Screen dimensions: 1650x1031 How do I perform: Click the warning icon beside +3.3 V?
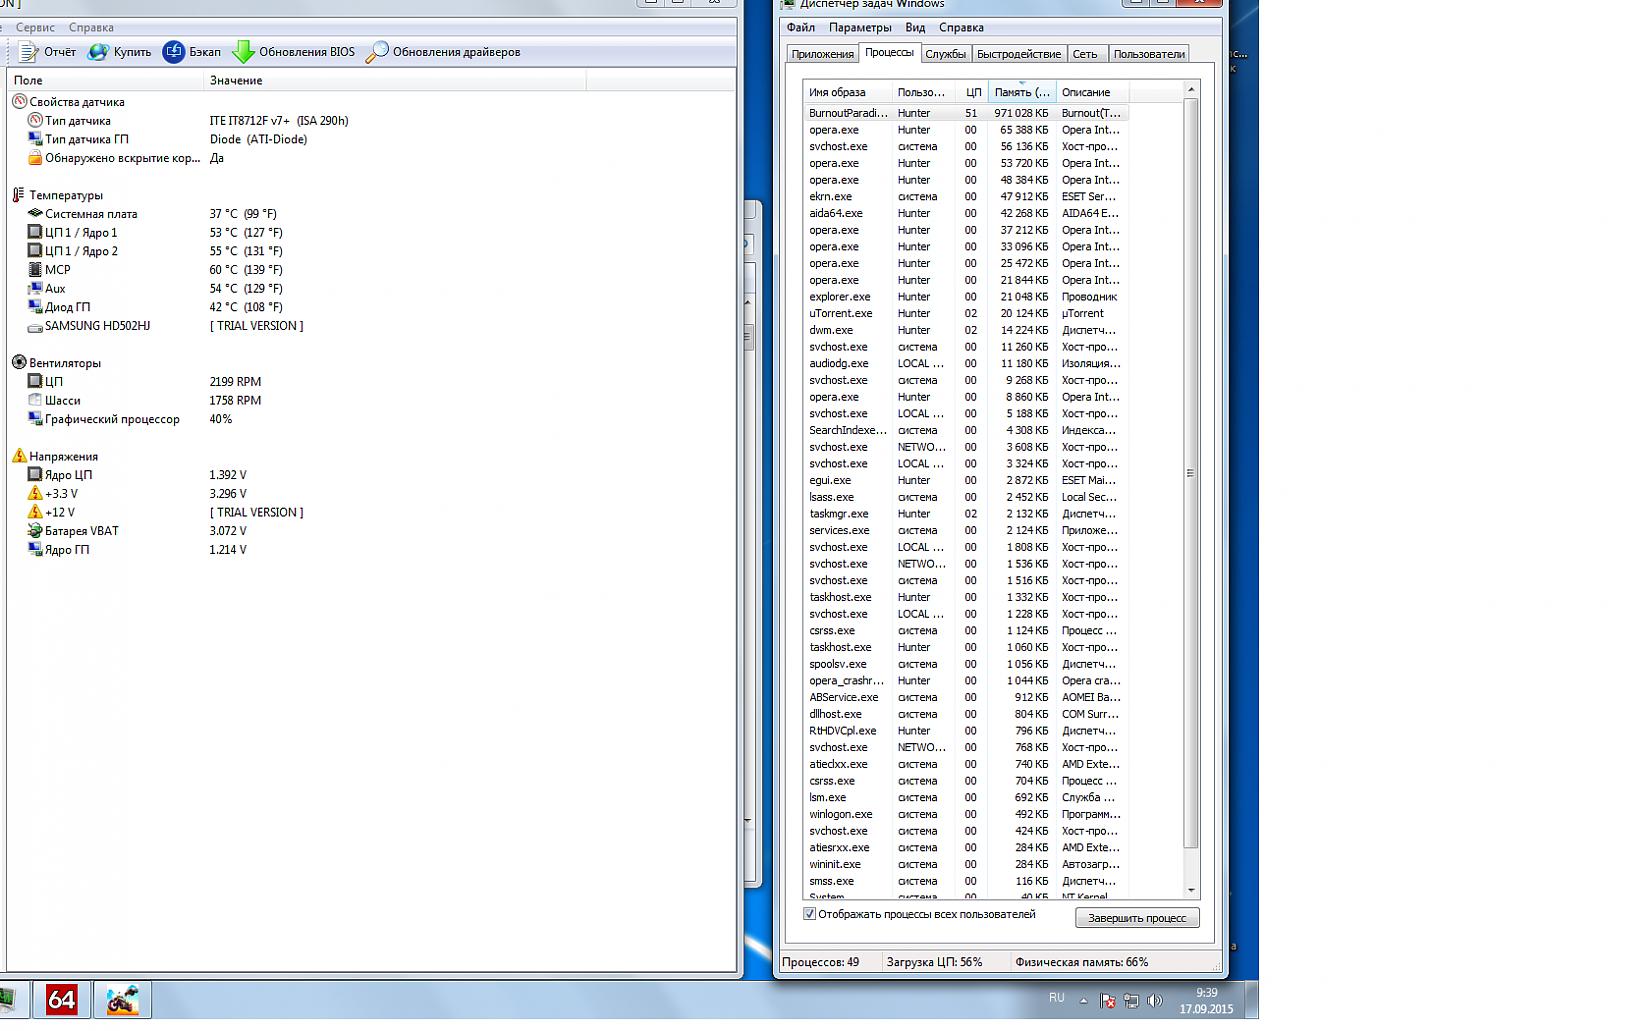coord(35,494)
